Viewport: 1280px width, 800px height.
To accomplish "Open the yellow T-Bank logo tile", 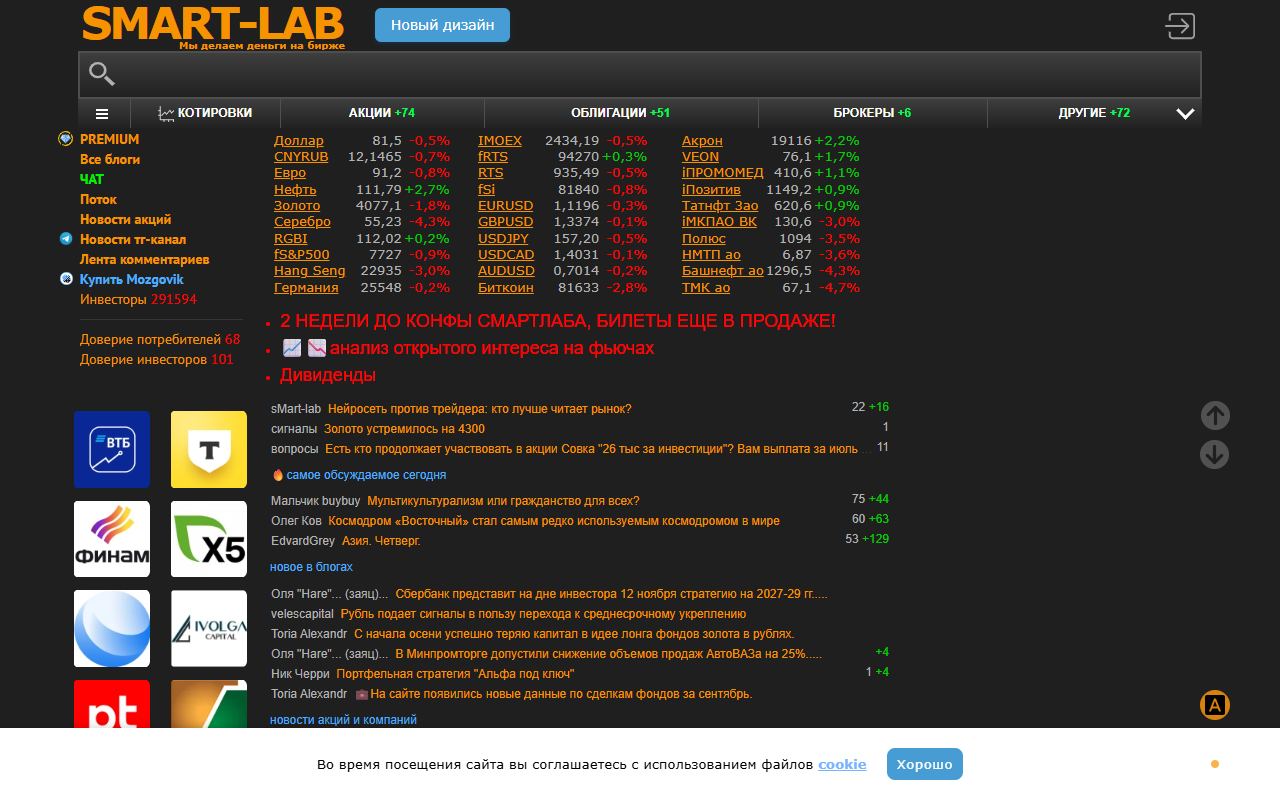I will click(209, 450).
